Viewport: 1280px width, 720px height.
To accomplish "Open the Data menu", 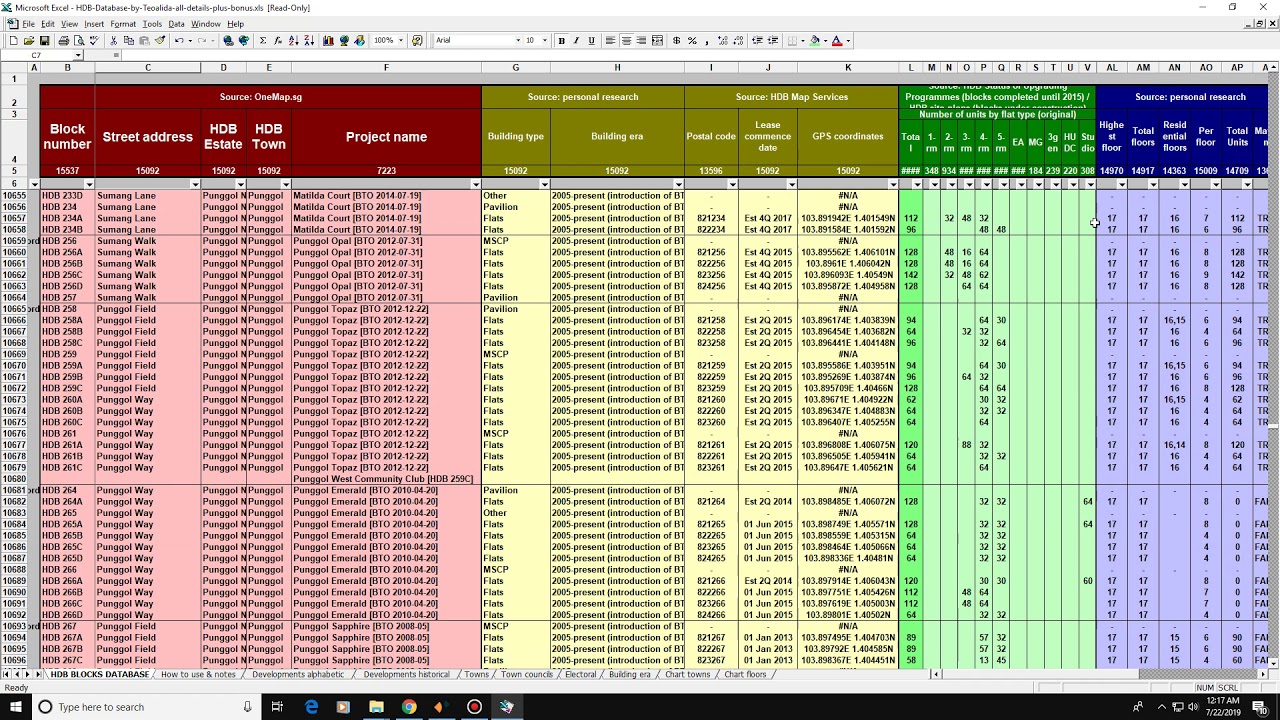I will 176,24.
